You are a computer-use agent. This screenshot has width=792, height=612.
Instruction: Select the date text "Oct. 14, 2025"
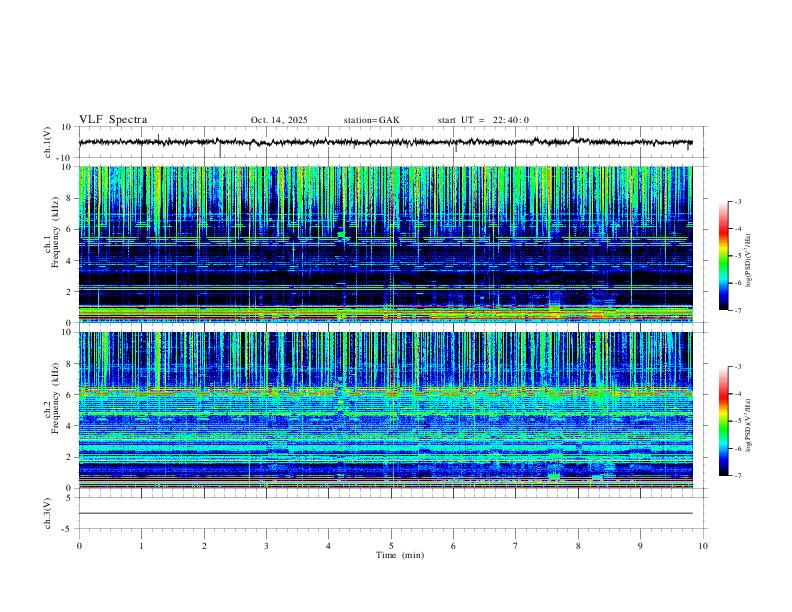coord(279,120)
